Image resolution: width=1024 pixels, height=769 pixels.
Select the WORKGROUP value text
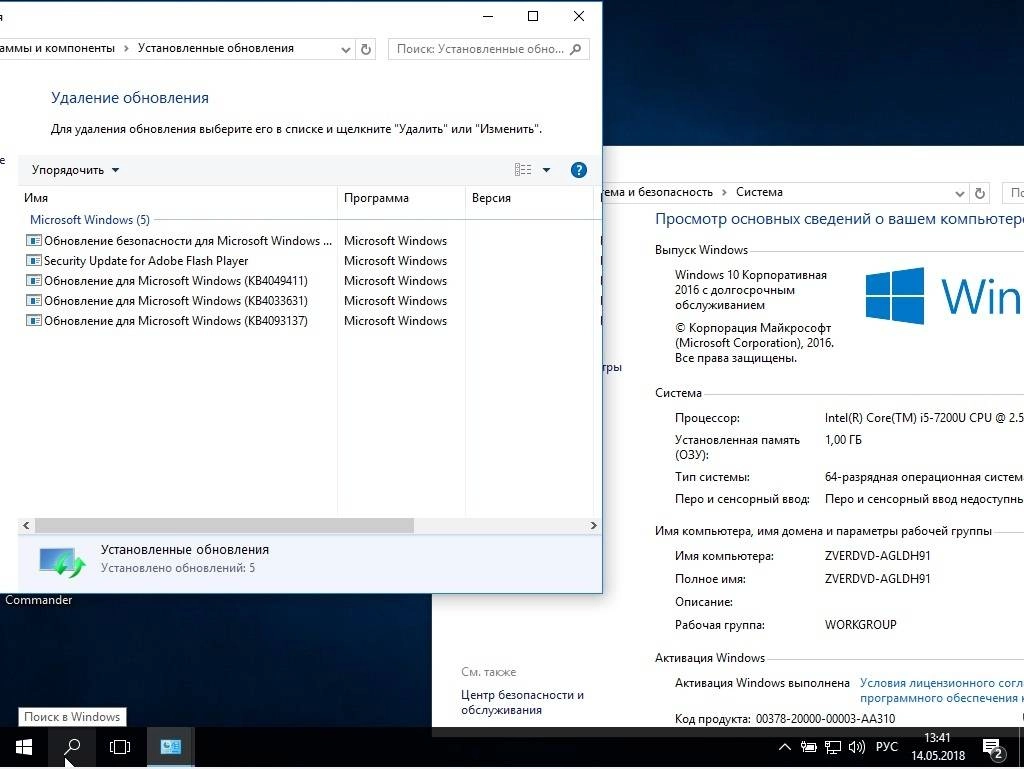click(x=860, y=625)
